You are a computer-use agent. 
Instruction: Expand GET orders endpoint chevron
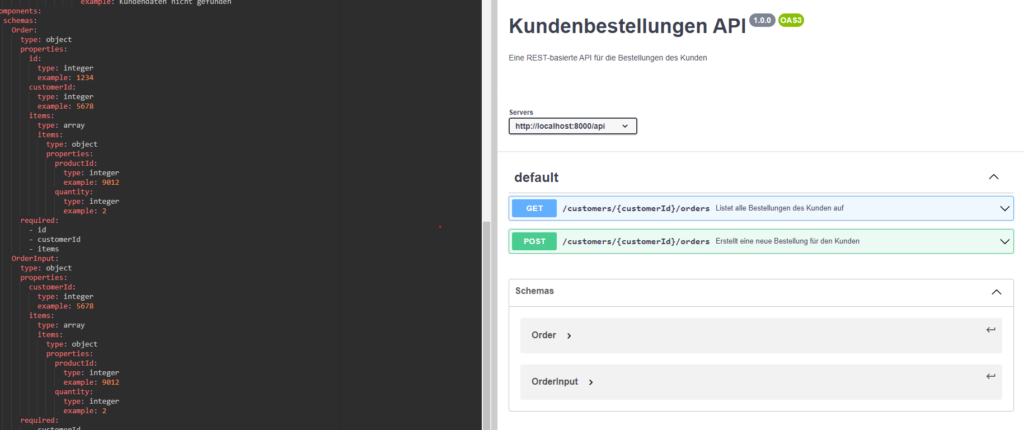1004,208
